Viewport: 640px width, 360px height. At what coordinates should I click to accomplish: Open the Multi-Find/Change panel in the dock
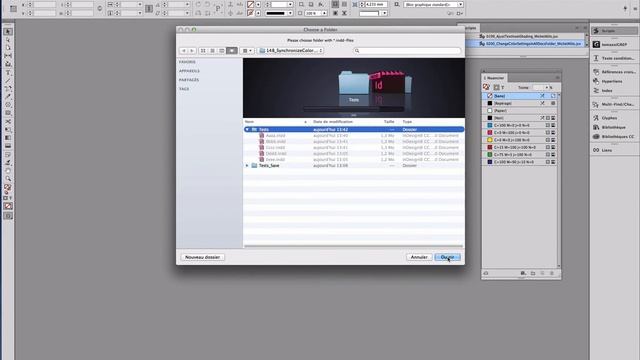614,104
